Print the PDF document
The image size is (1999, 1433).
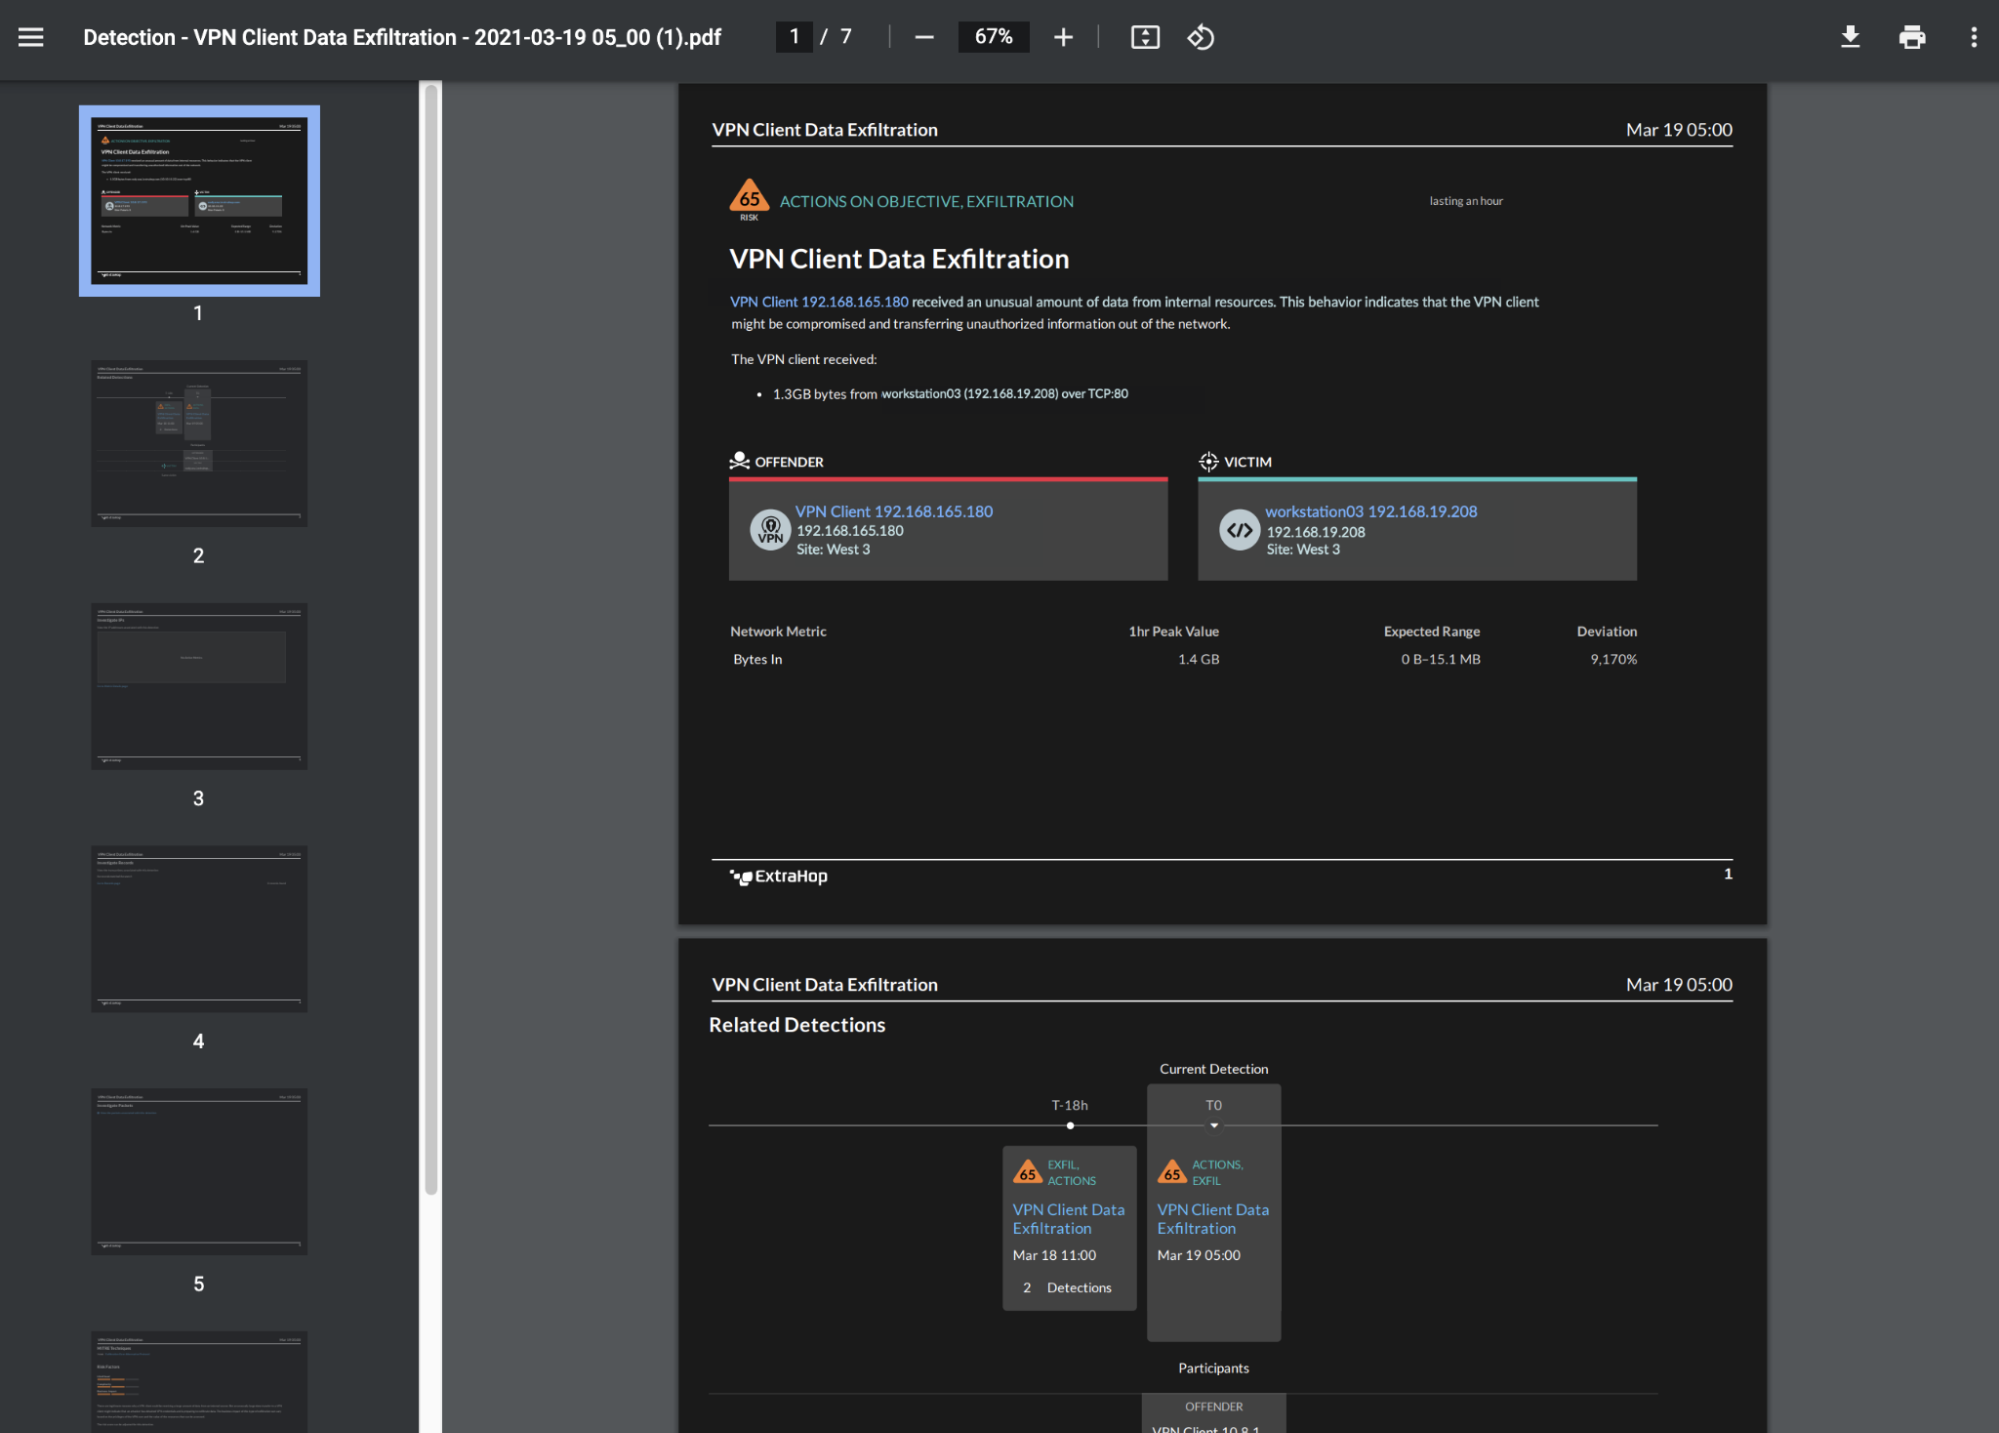(x=1912, y=37)
